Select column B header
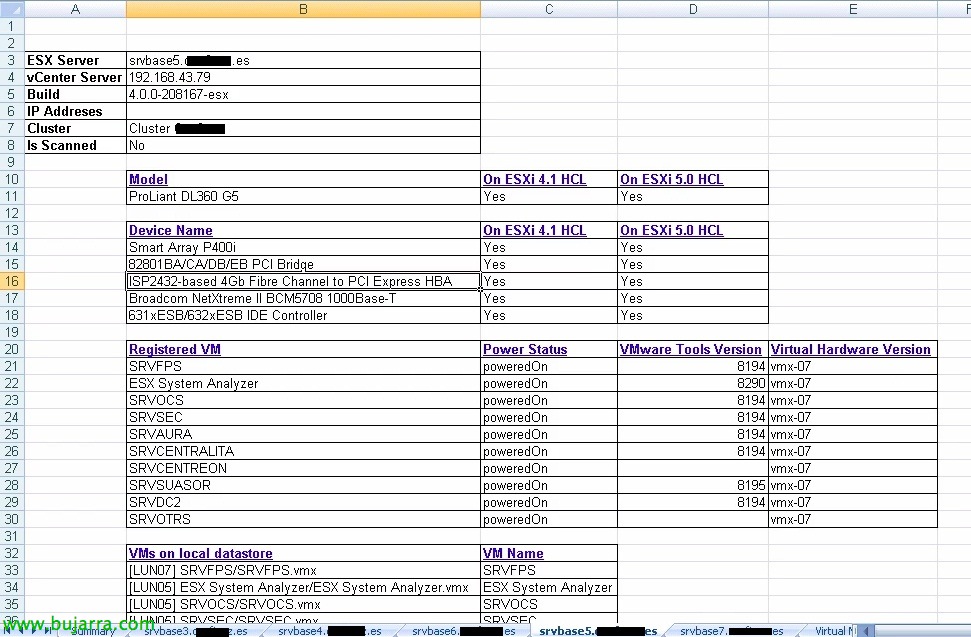971x637 pixels. [303, 9]
